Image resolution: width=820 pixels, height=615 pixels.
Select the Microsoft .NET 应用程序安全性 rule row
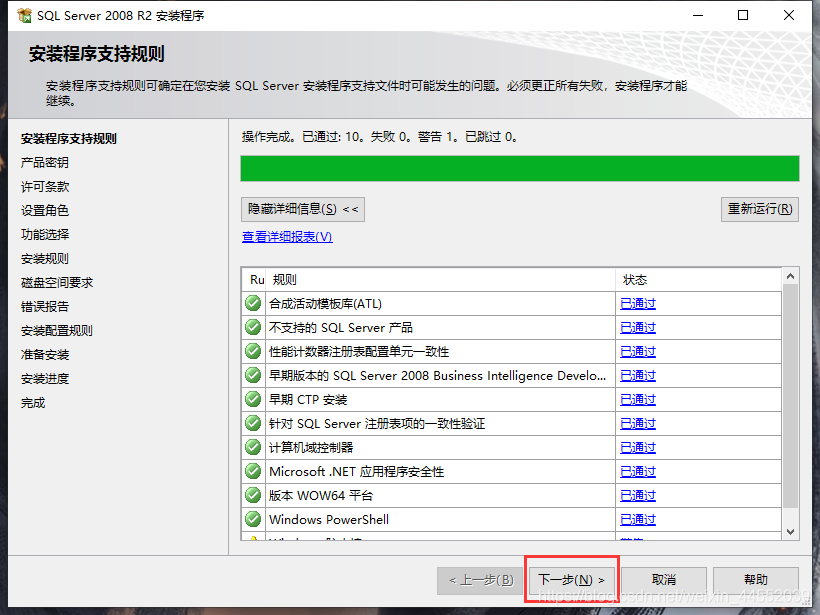click(x=511, y=472)
